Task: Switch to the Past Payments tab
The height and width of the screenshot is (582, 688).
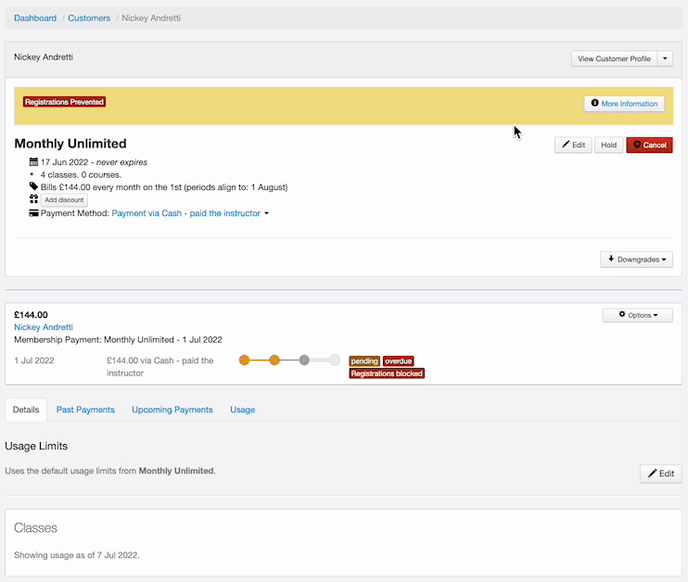Action: 85,410
